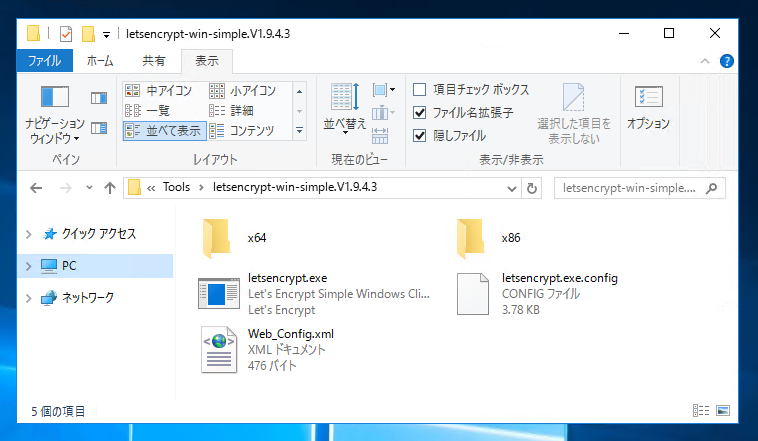
Task: Open the Navigation pane dropdown button
Action: click(55, 114)
